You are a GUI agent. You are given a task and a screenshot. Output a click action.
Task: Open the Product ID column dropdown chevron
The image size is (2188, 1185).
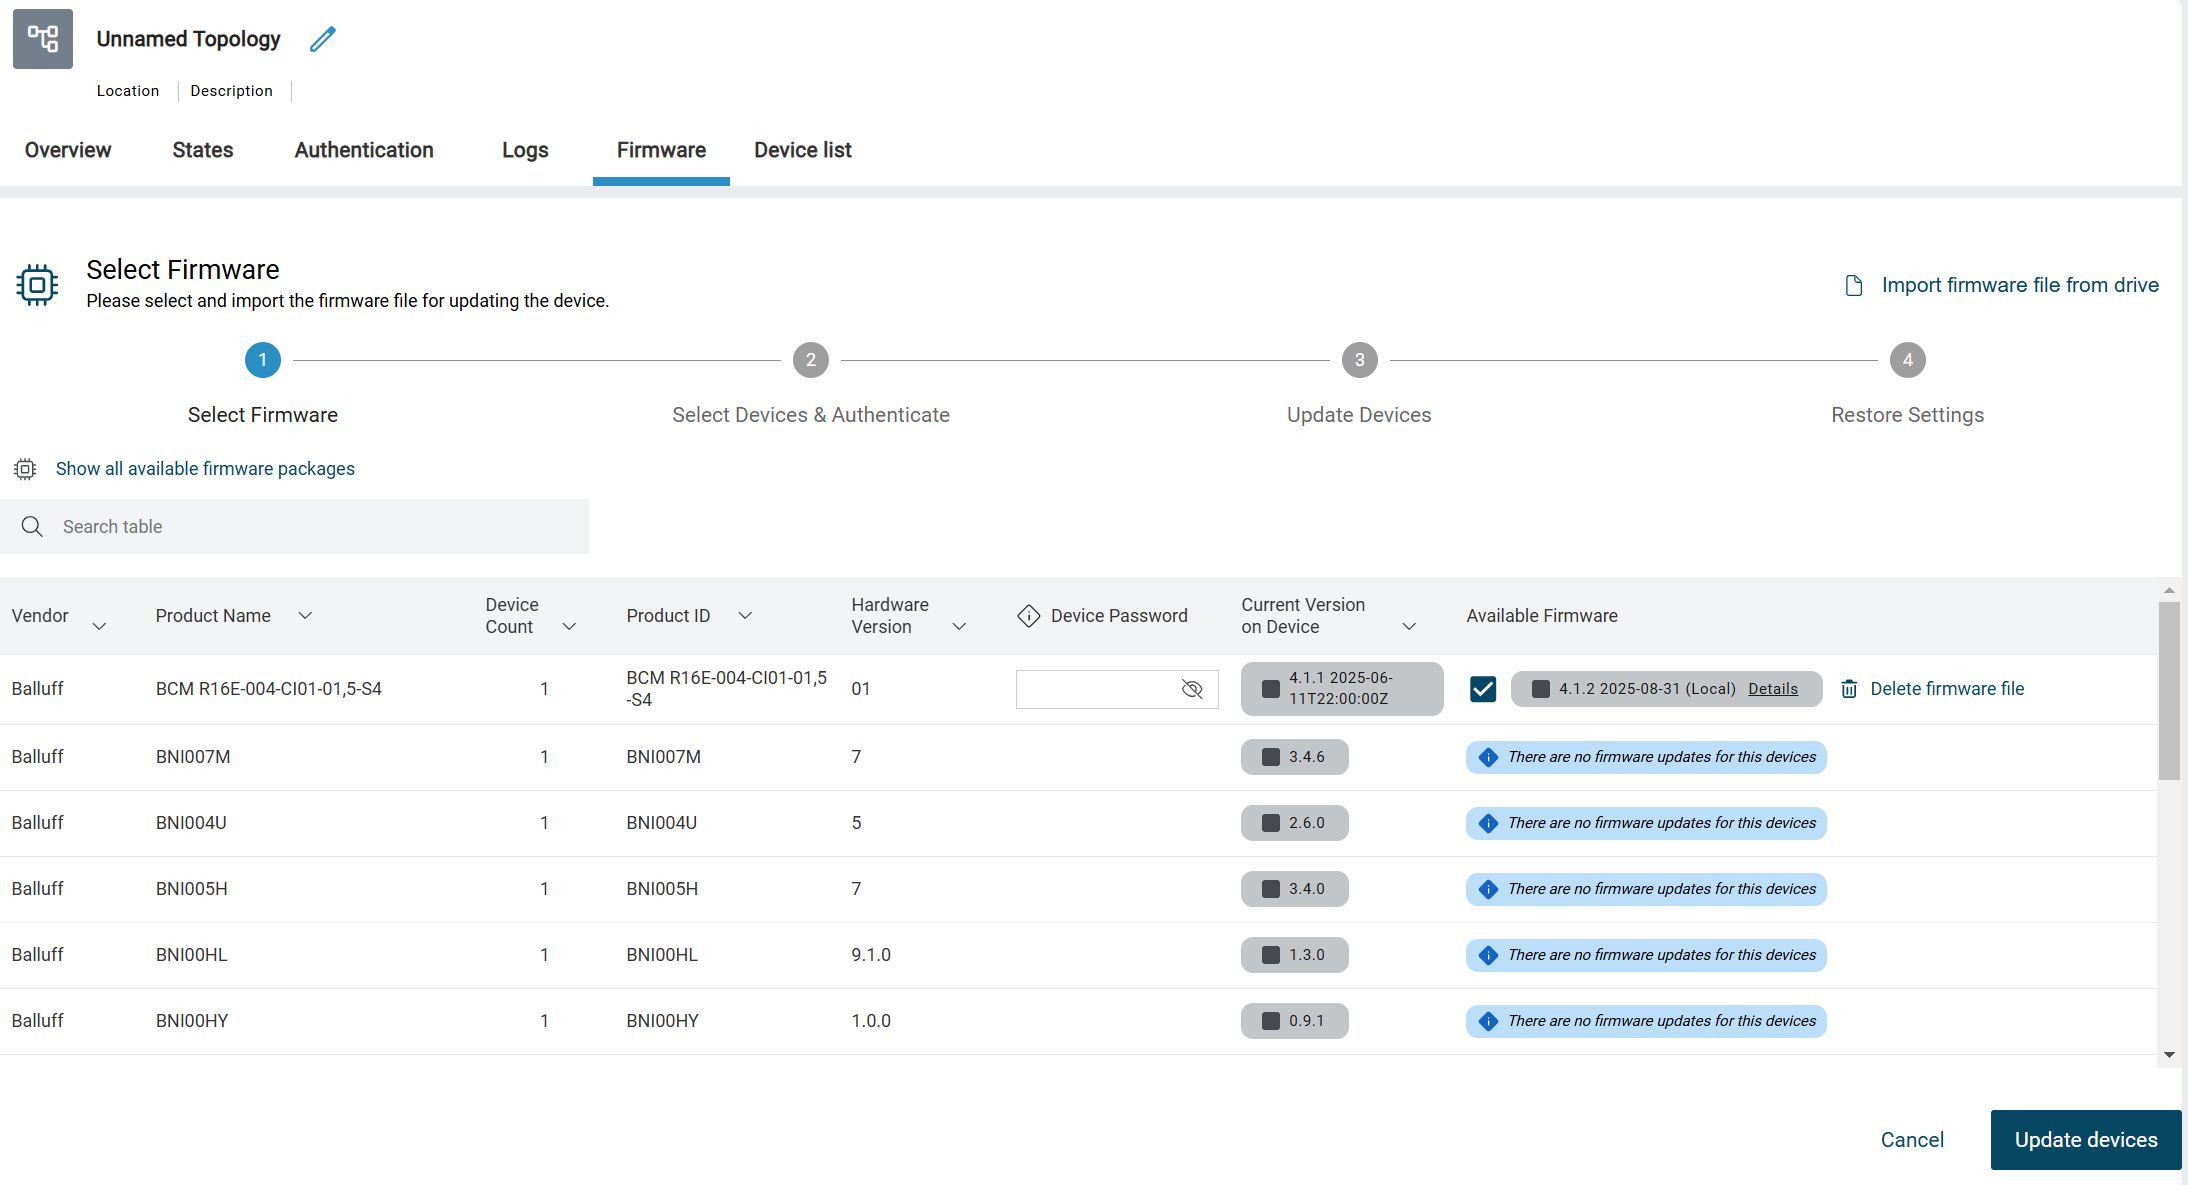point(745,616)
